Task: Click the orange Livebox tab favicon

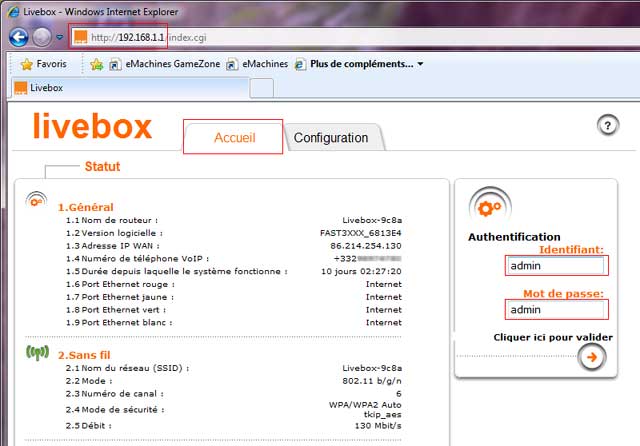Action: 20,88
